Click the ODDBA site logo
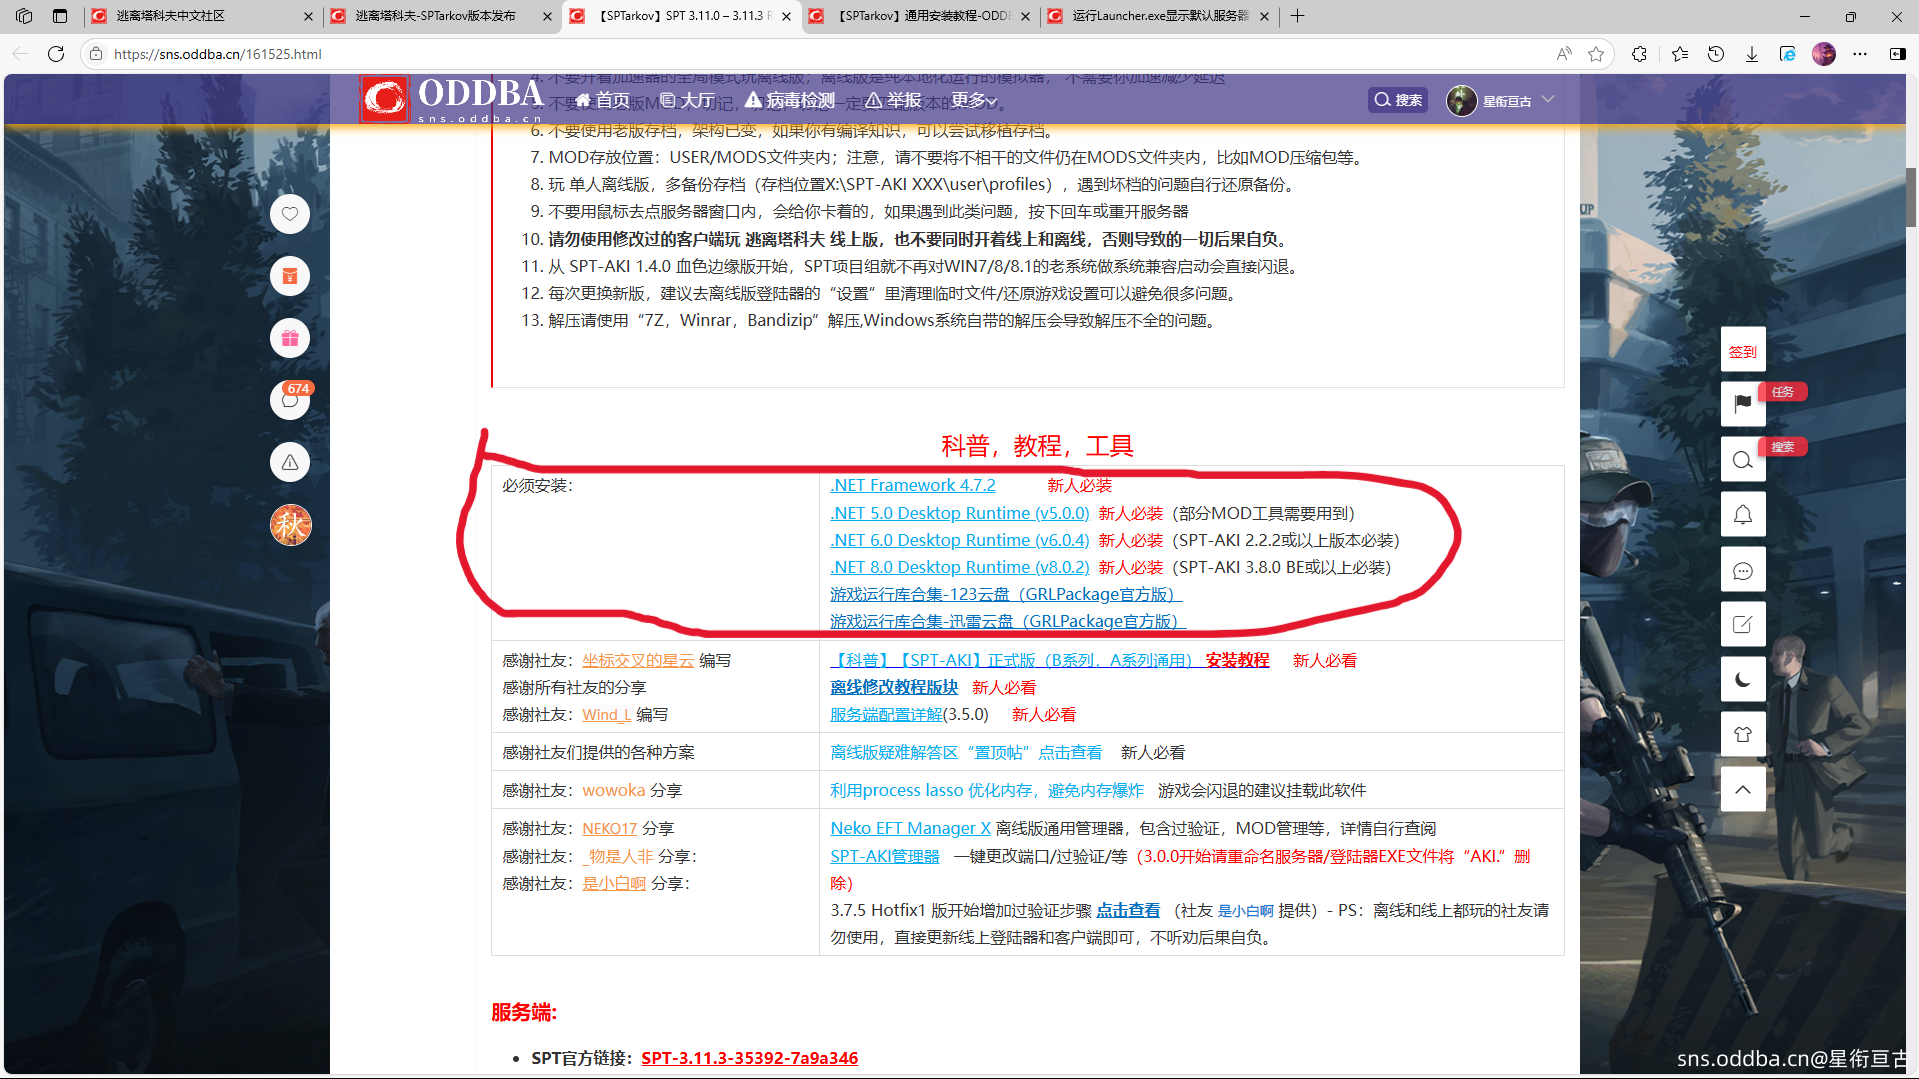 point(452,99)
